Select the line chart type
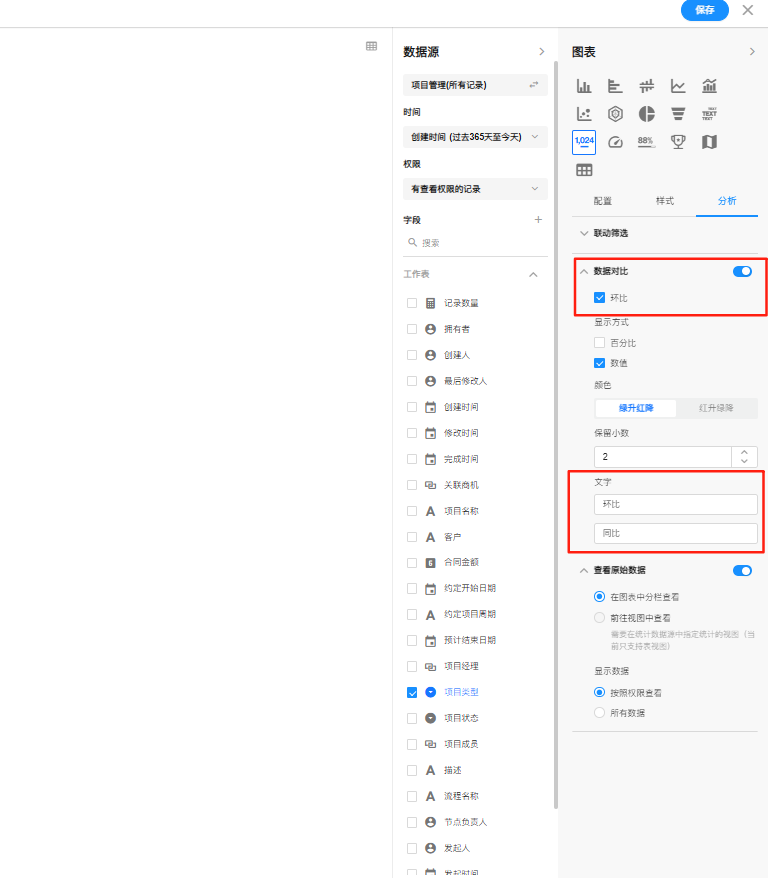 point(678,86)
